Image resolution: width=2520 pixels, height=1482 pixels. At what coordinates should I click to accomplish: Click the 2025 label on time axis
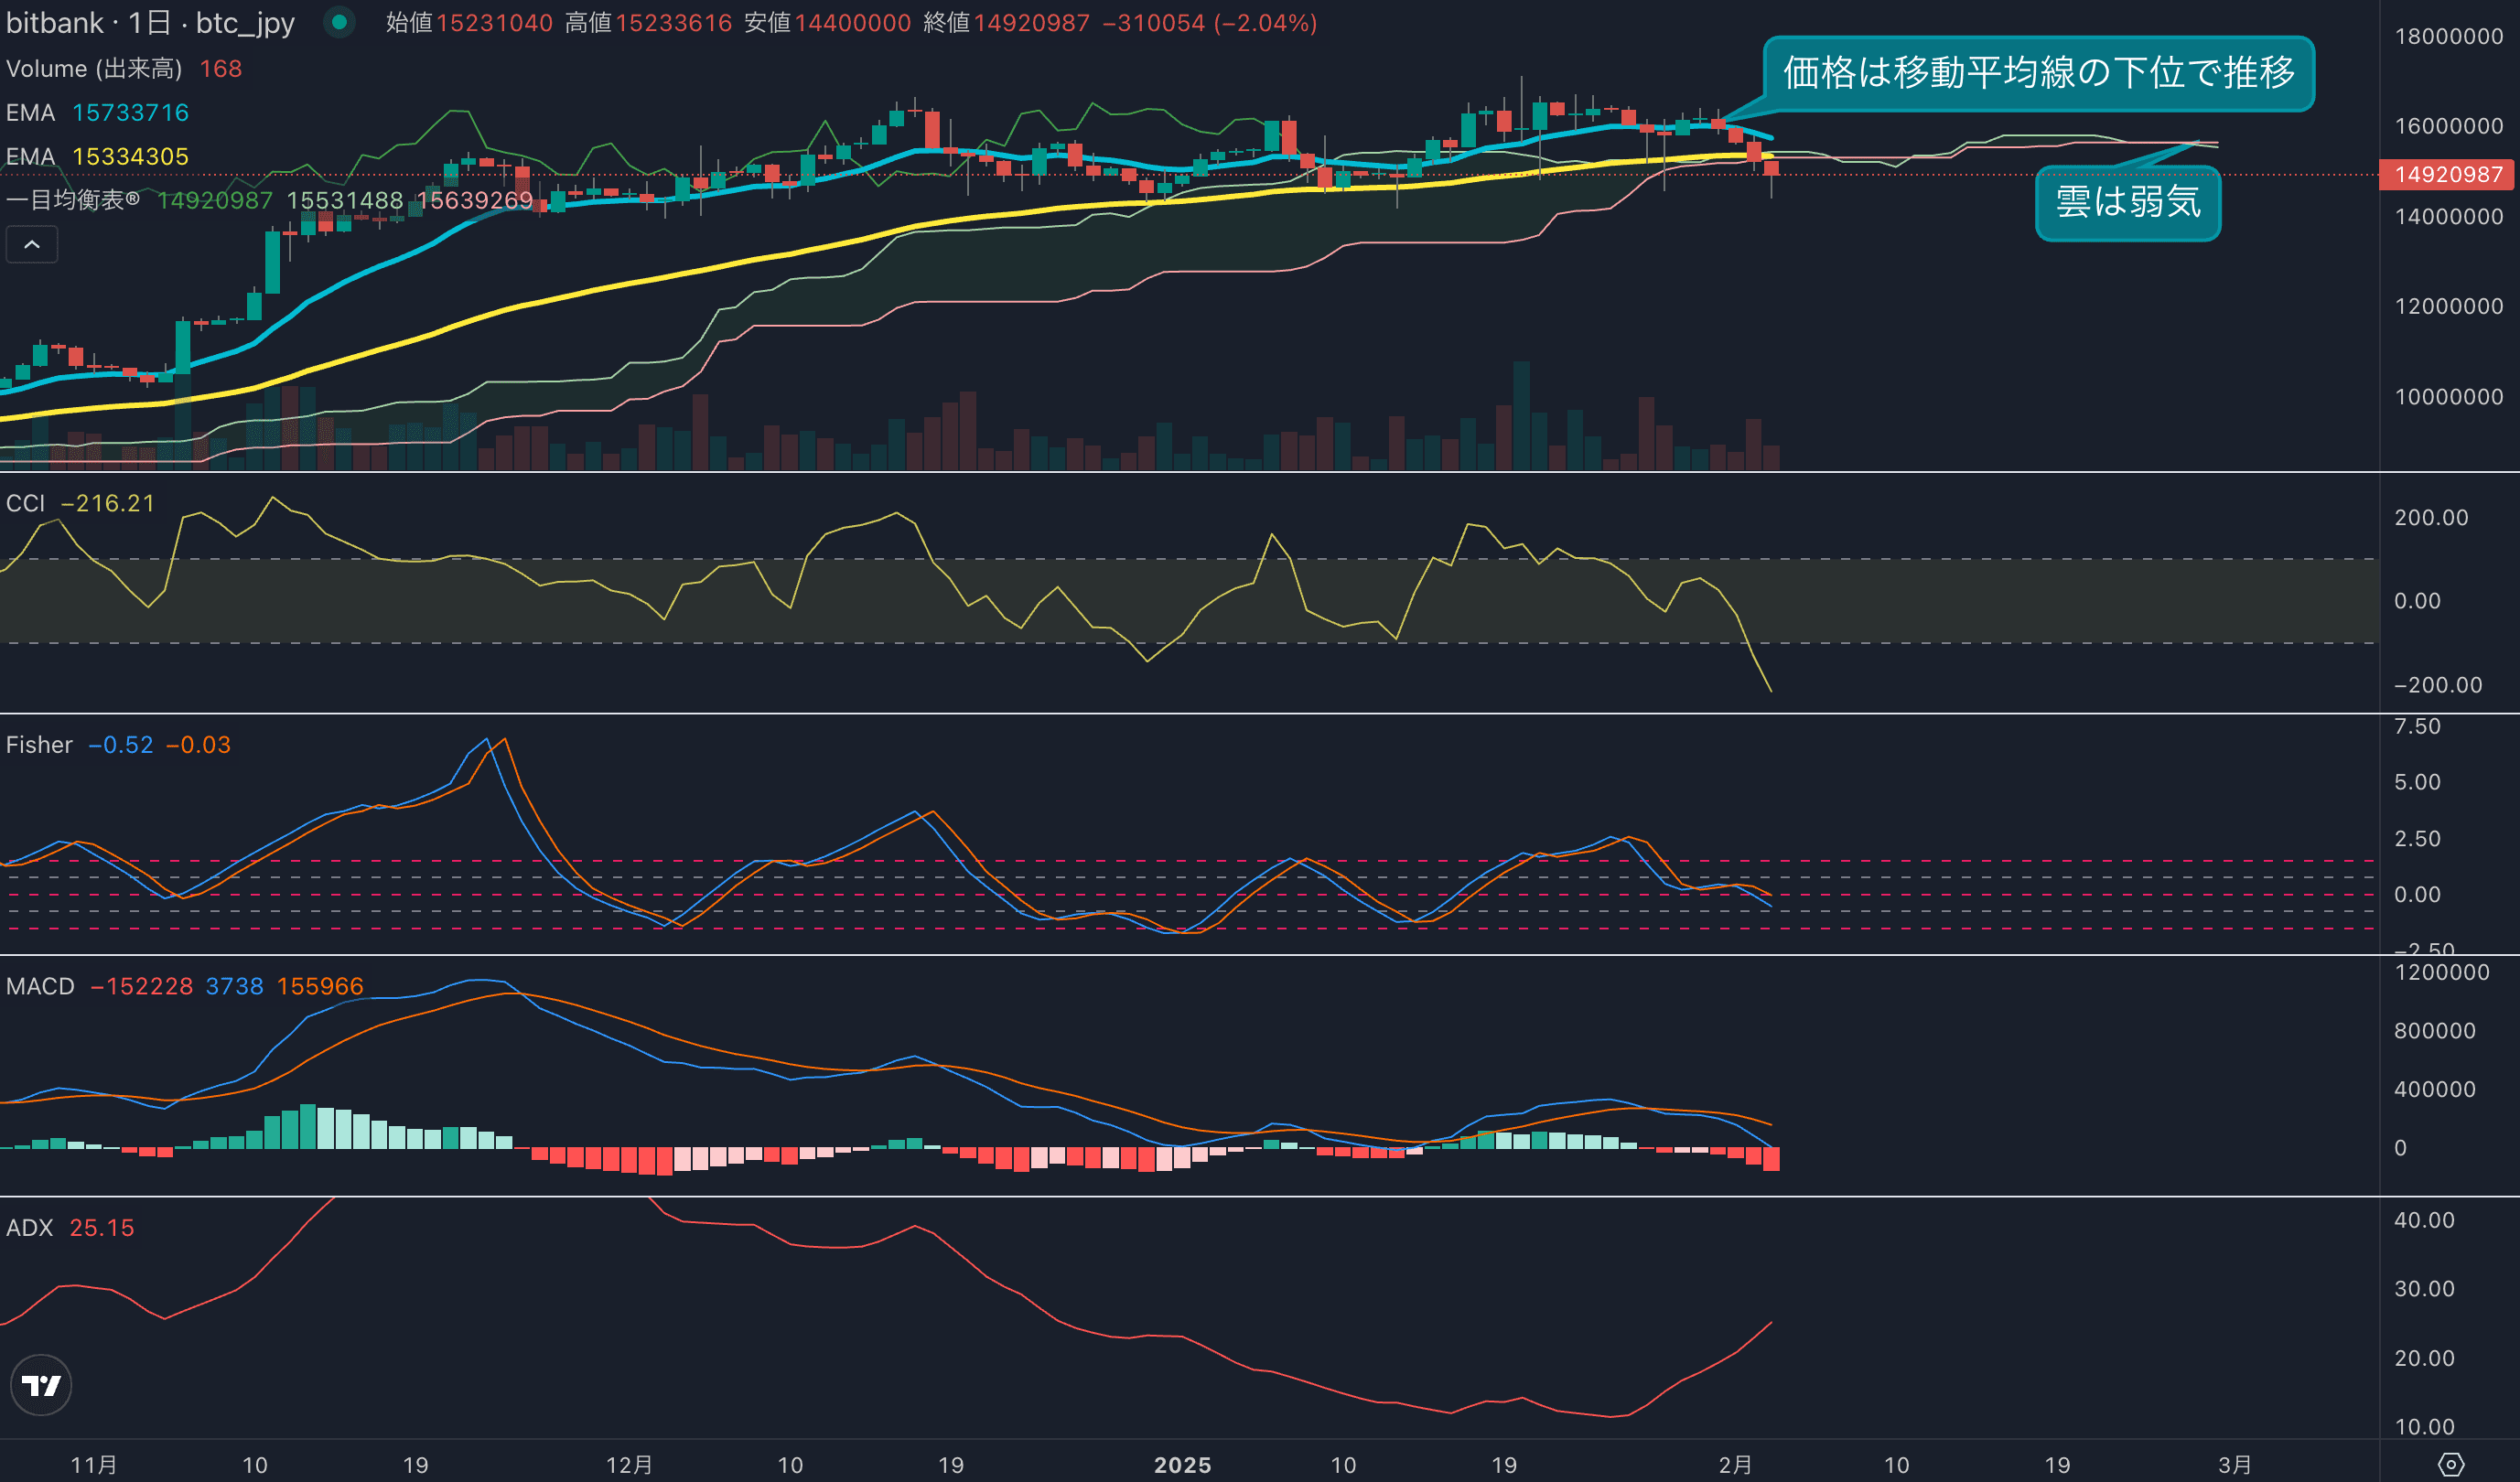tap(1182, 1464)
